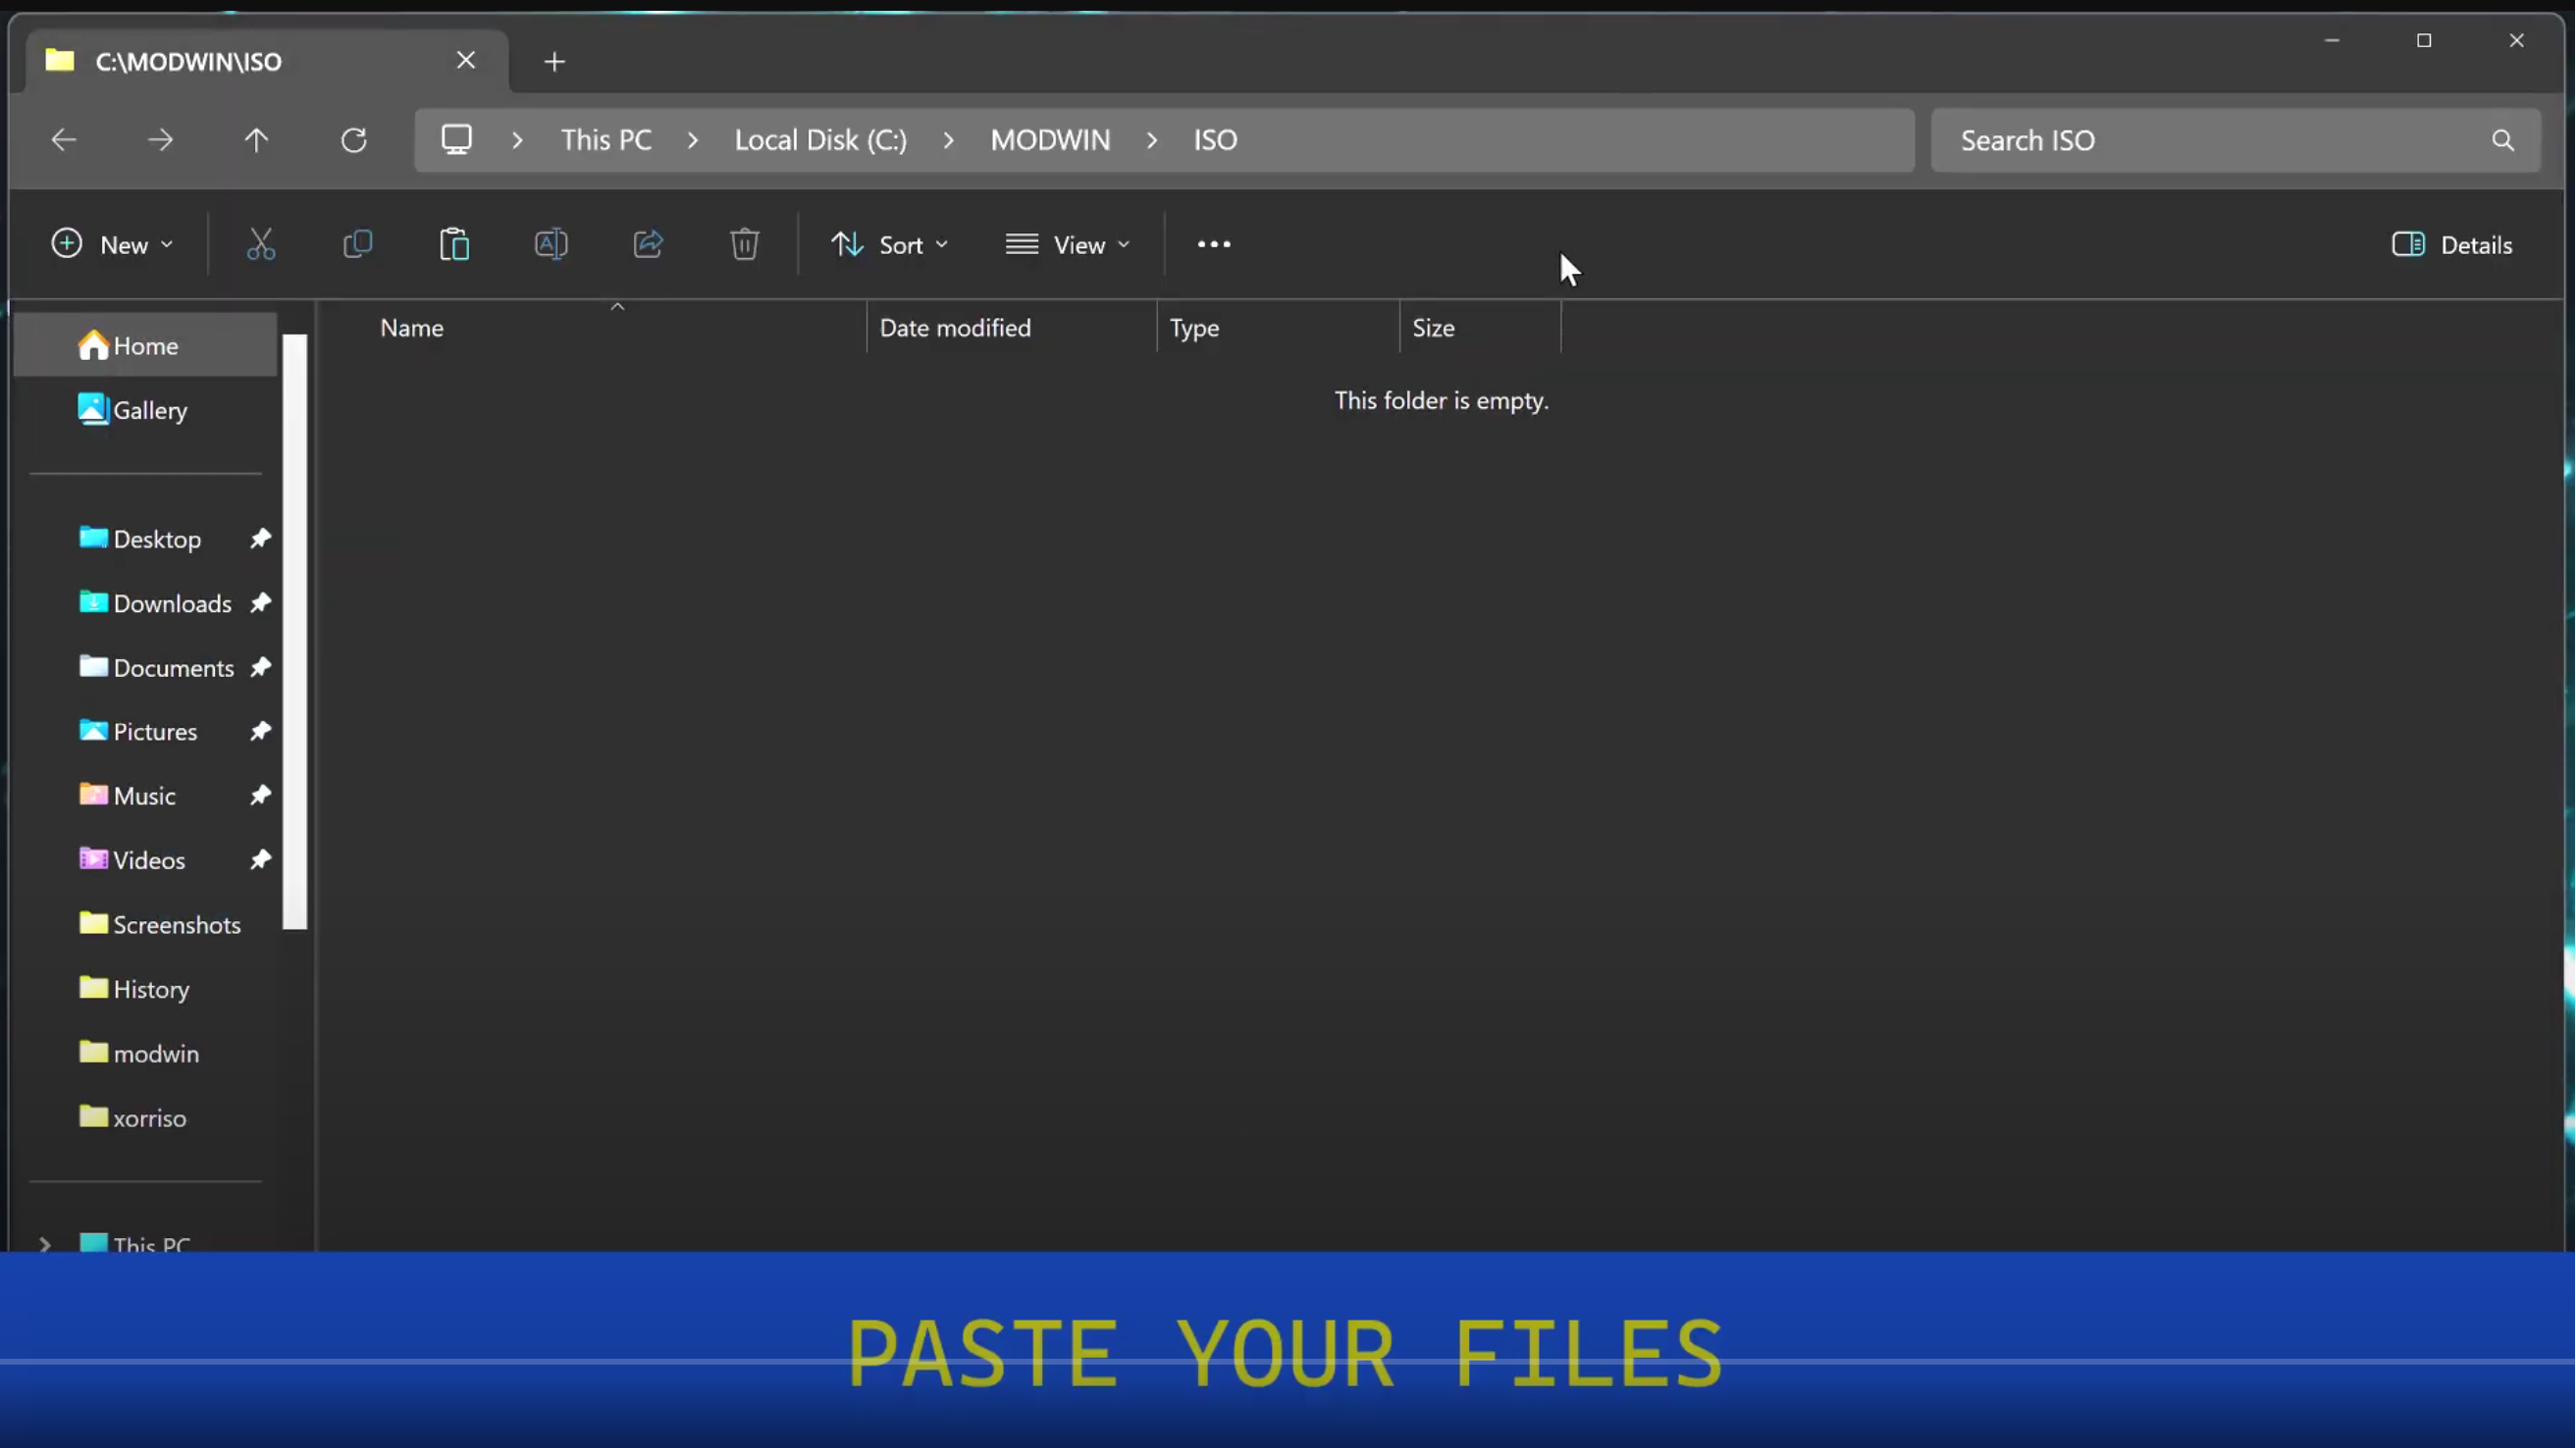2576x1448 pixels.
Task: Expand chevron after This PC breadcrumb
Action: click(x=693, y=140)
